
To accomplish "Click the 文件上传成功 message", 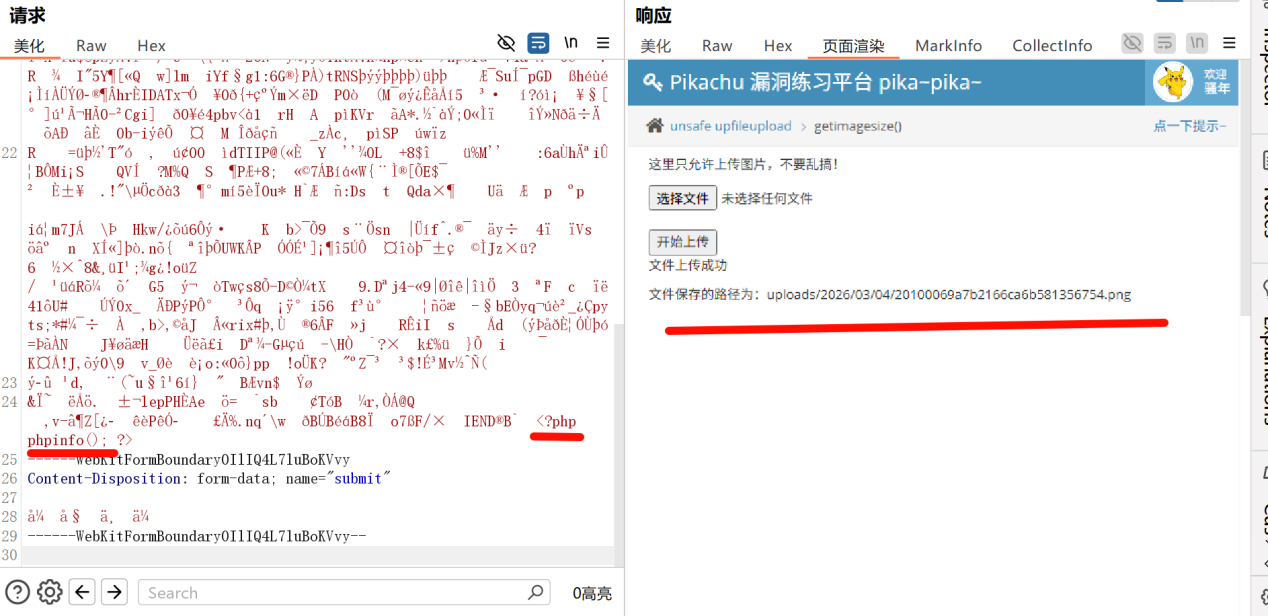I will [688, 265].
